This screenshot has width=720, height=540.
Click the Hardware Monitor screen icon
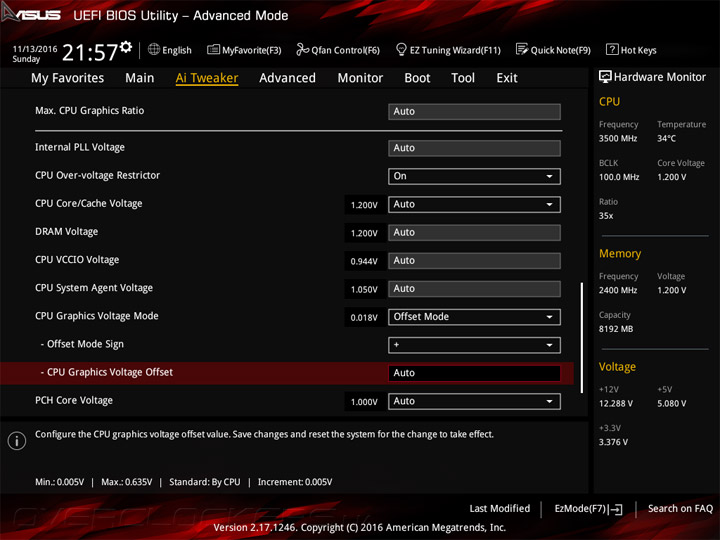(x=605, y=77)
